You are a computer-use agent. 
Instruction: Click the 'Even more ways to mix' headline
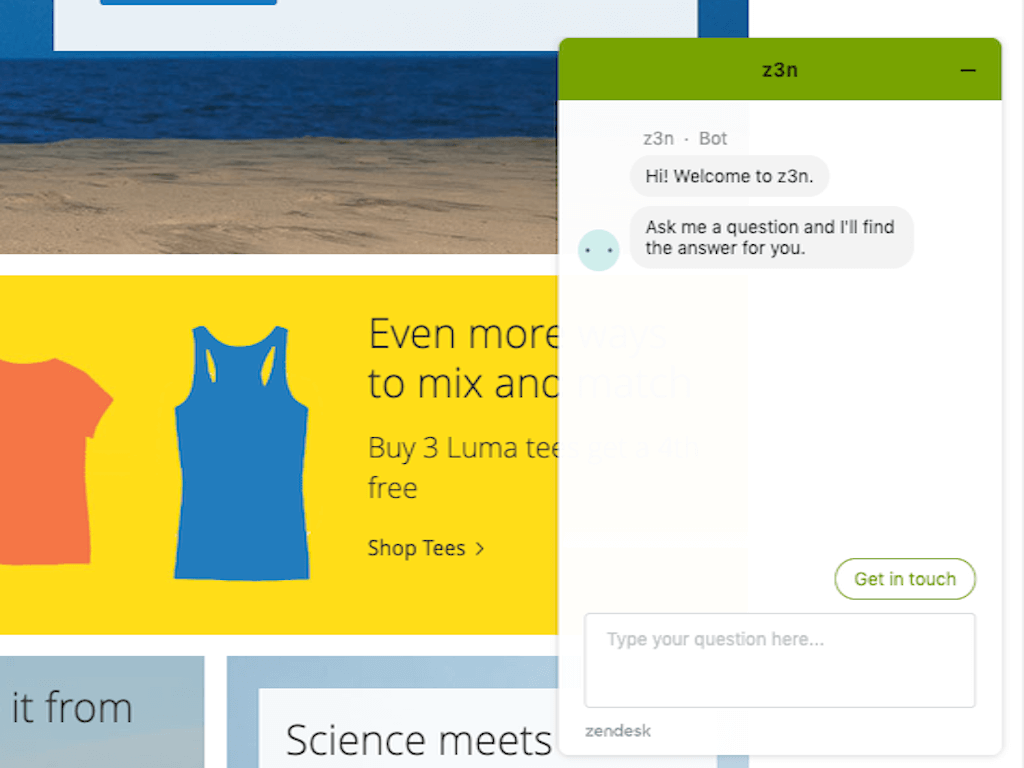point(464,359)
